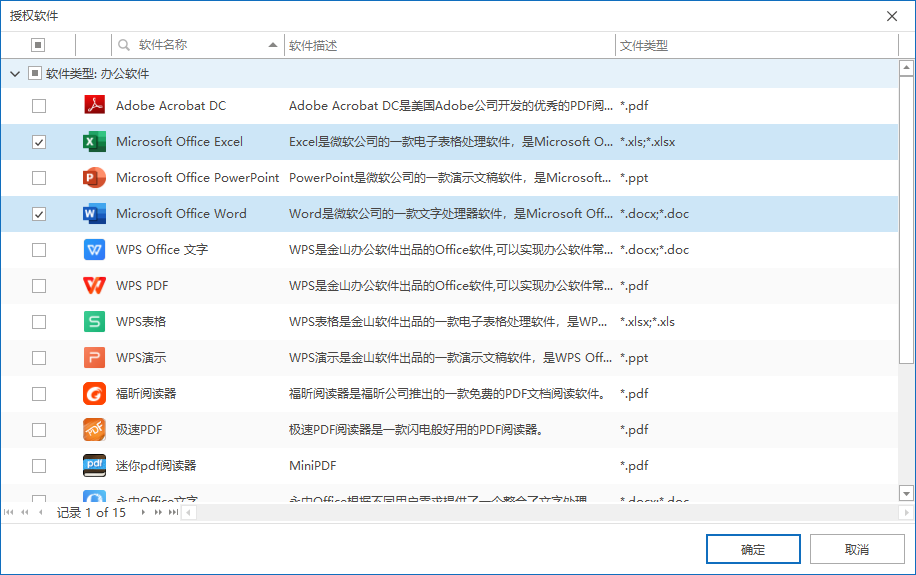916x575 pixels.
Task: Select the WPS PDF name text
Action: (x=142, y=286)
